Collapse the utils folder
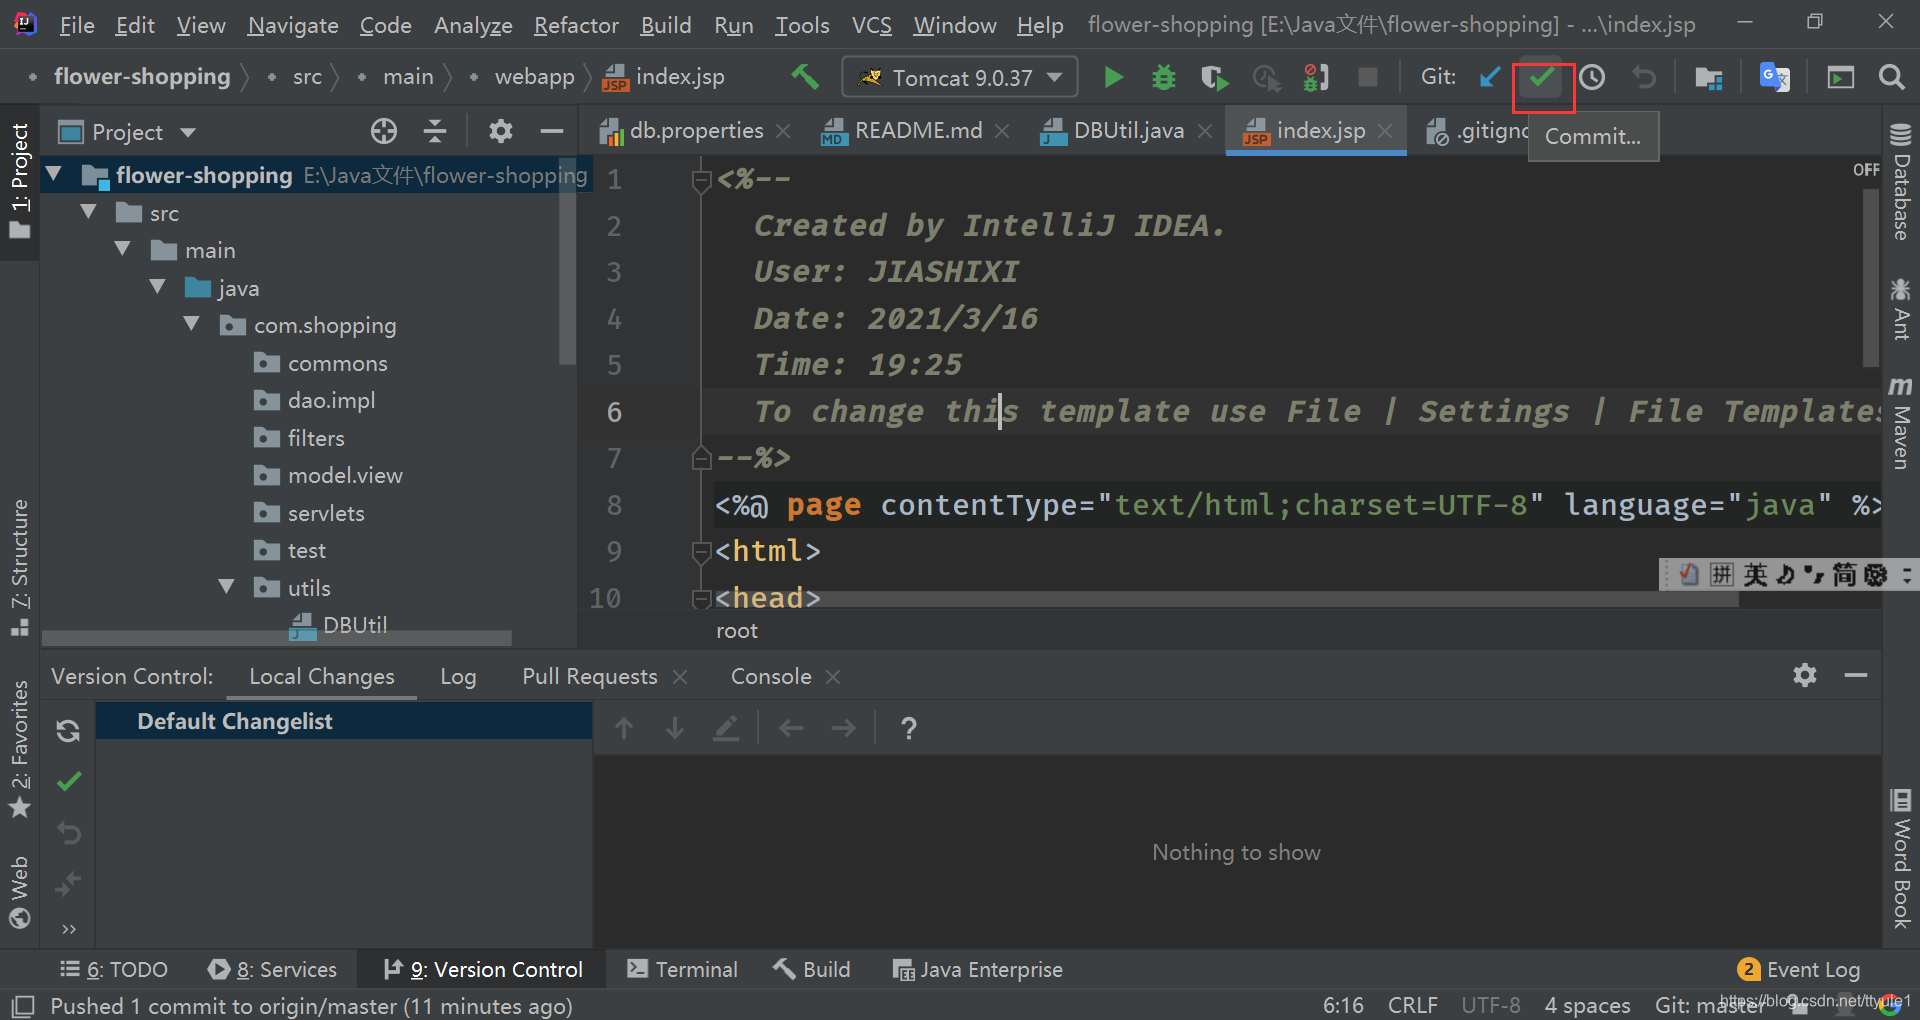1920x1020 pixels. [x=227, y=587]
